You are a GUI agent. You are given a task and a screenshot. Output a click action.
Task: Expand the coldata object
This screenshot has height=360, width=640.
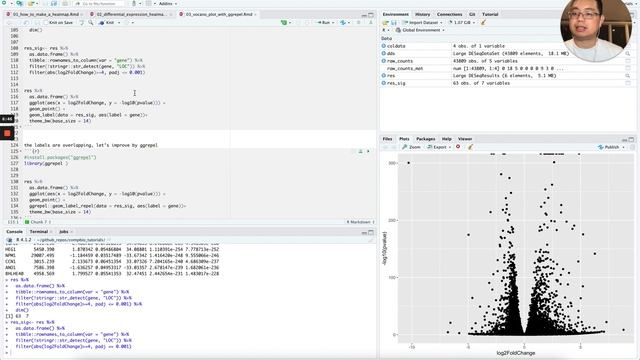pos(384,46)
